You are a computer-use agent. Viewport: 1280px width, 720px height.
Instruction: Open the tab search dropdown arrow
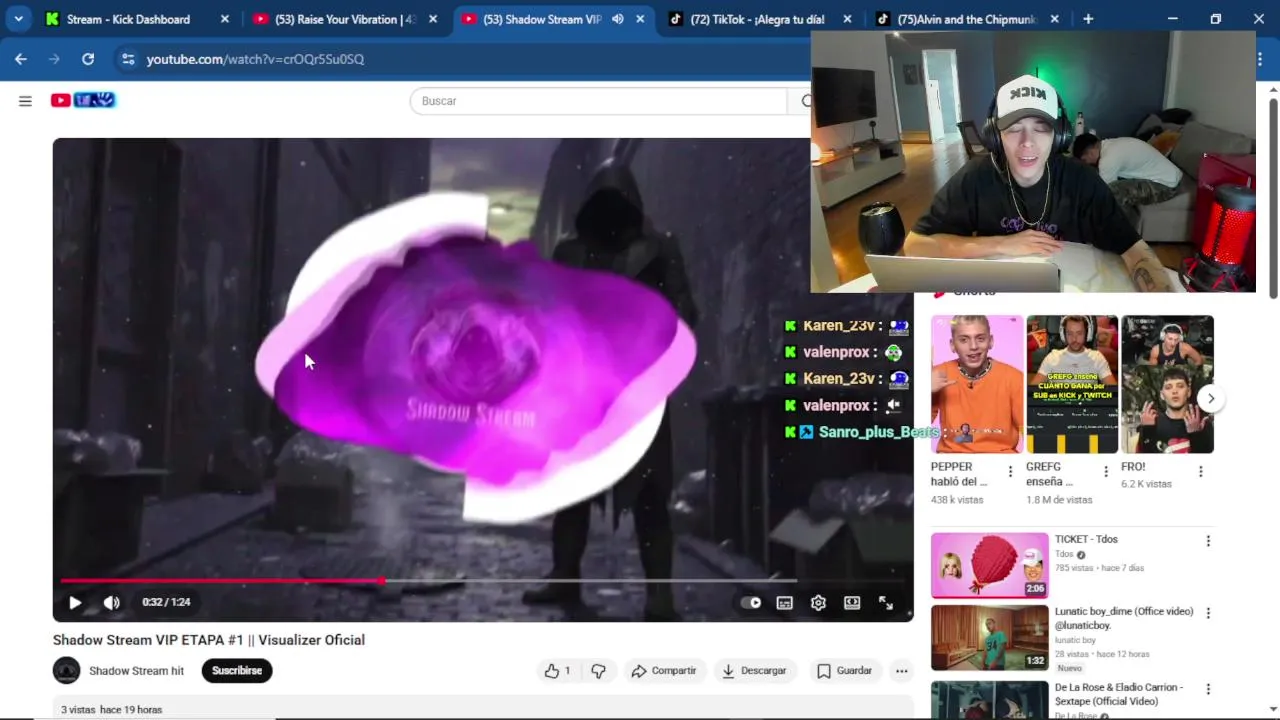click(x=18, y=19)
